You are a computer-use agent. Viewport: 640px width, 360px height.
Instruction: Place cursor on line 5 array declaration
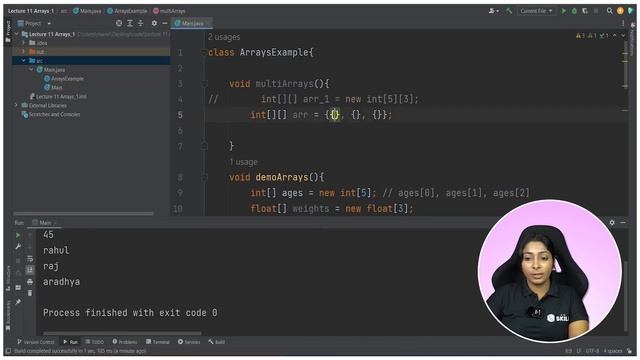click(321, 115)
